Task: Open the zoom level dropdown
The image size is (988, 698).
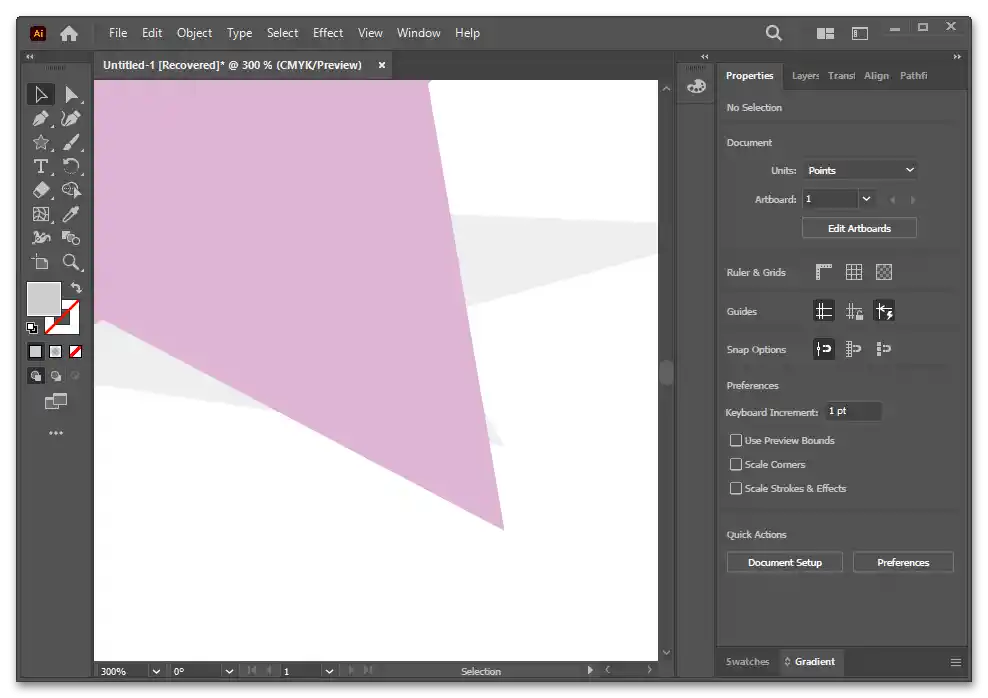Action: tap(156, 671)
